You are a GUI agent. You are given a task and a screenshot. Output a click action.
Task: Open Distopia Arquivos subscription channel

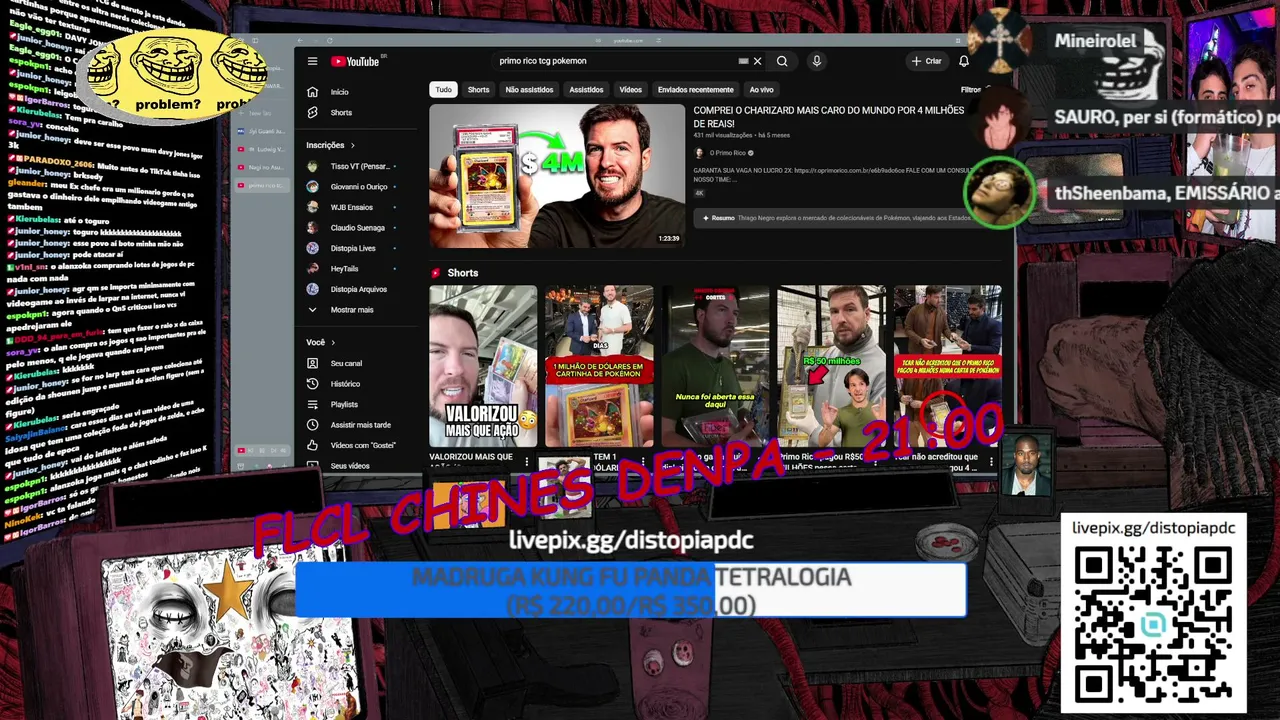pos(355,289)
